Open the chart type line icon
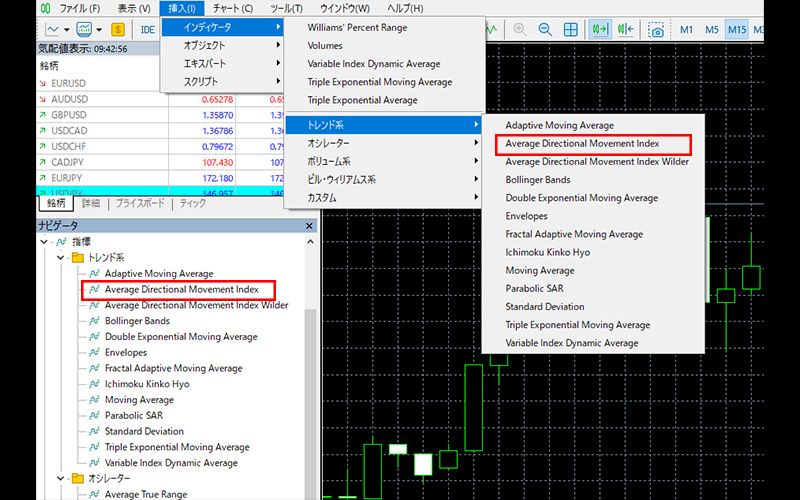This screenshot has height=500, width=800. coord(53,30)
